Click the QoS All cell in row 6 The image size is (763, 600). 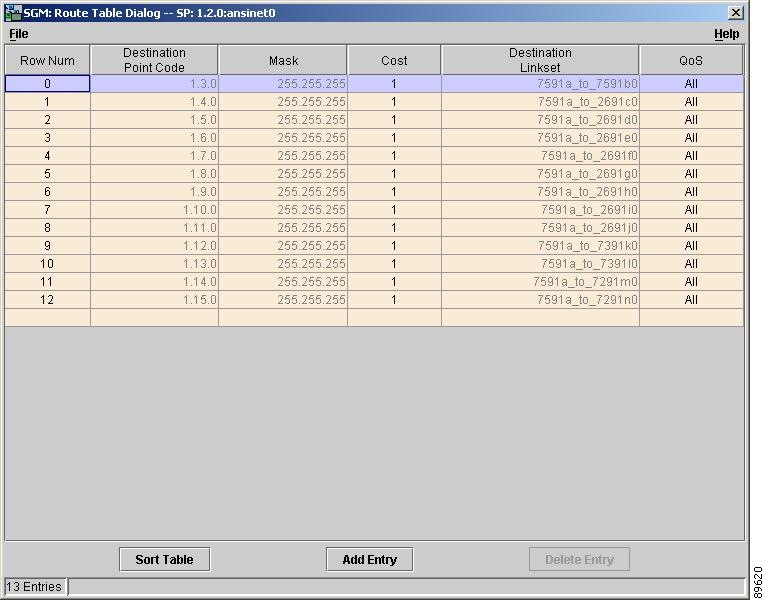tap(691, 192)
